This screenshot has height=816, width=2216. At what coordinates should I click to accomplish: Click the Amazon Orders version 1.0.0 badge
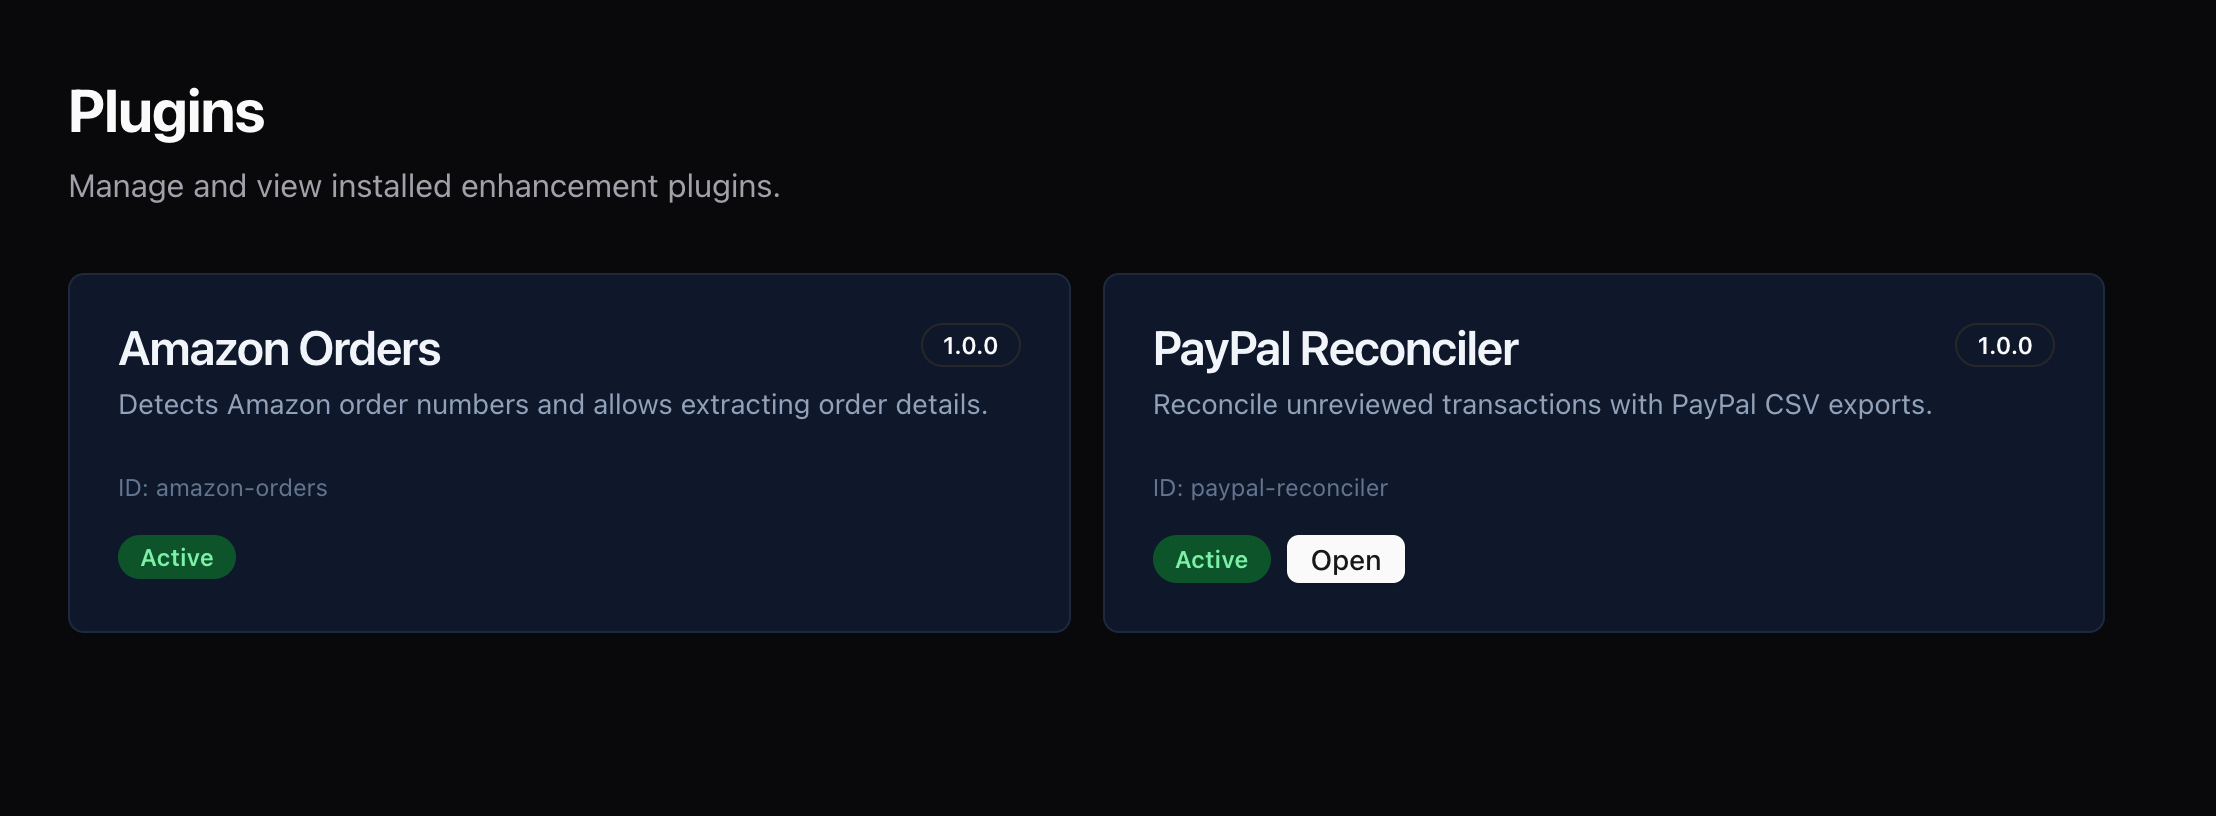(970, 346)
